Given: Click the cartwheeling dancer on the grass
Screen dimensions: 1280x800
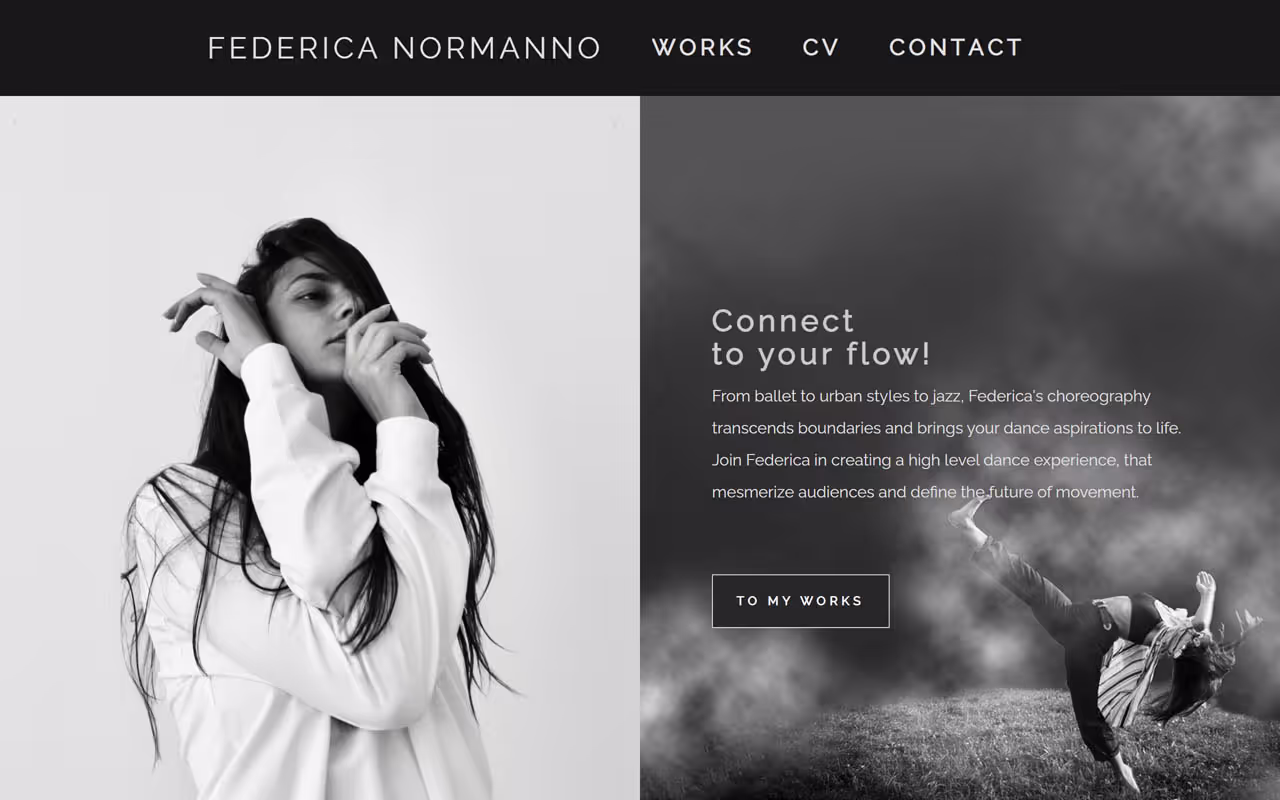Looking at the screenshot, I should [1100, 640].
